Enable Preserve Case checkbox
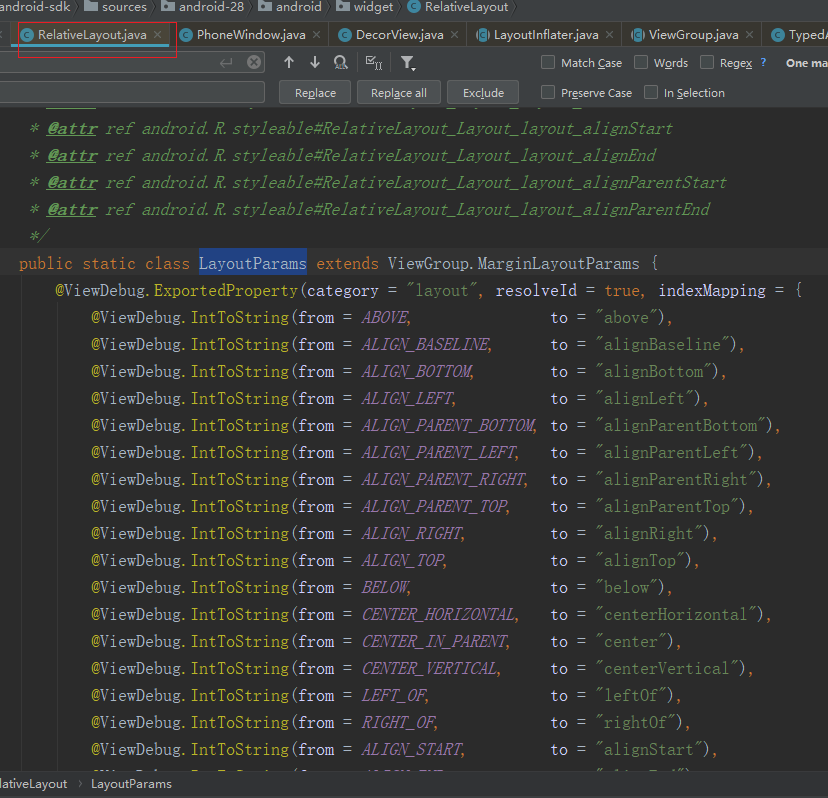 [548, 92]
